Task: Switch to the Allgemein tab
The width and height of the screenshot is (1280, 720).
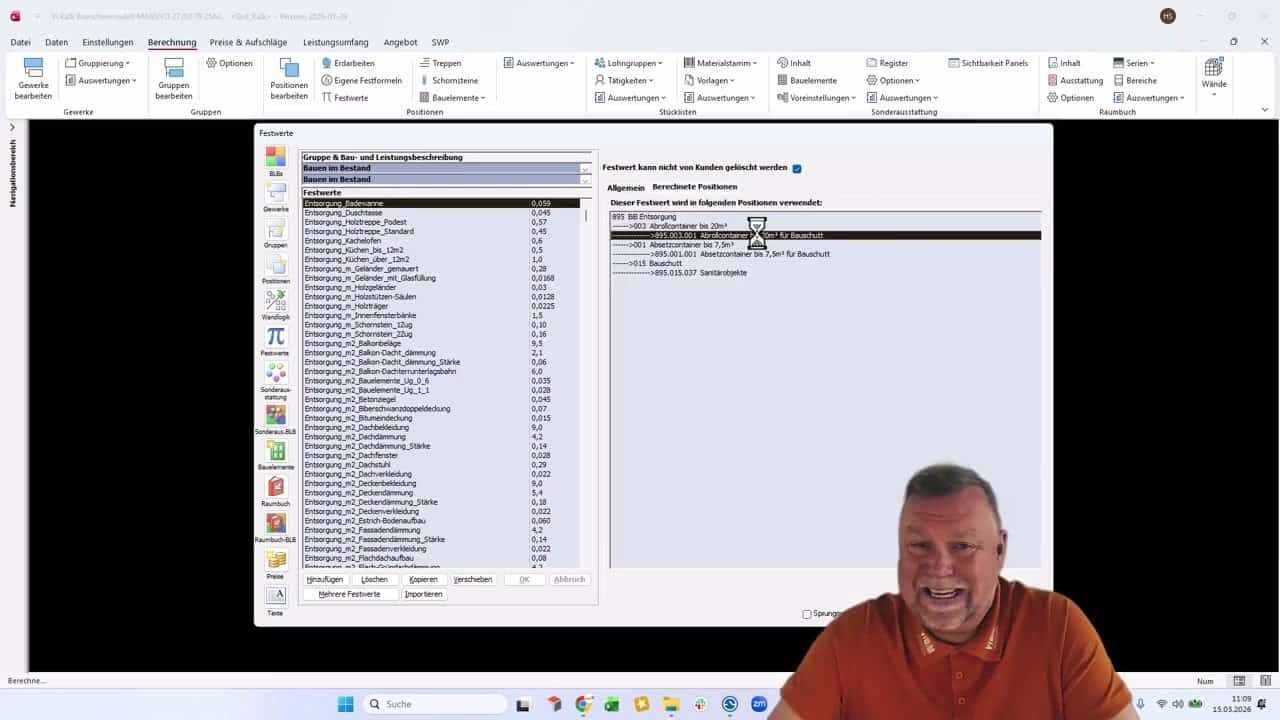Action: (625, 187)
